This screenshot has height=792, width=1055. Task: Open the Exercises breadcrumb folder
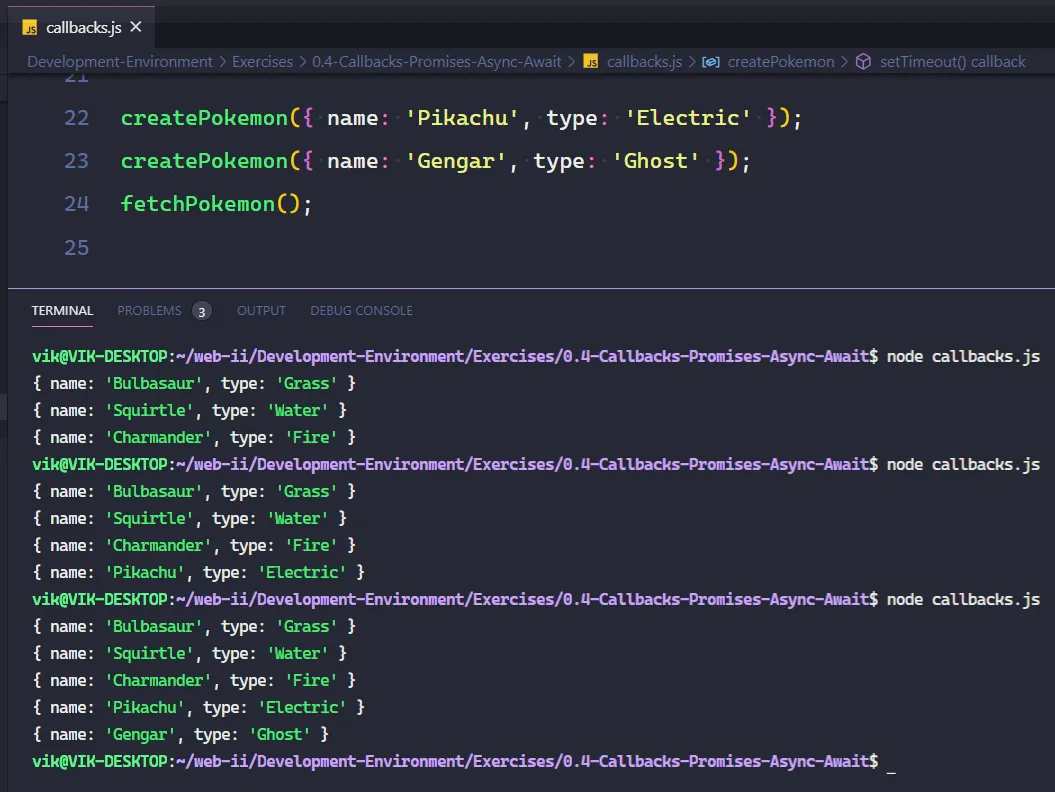click(262, 62)
